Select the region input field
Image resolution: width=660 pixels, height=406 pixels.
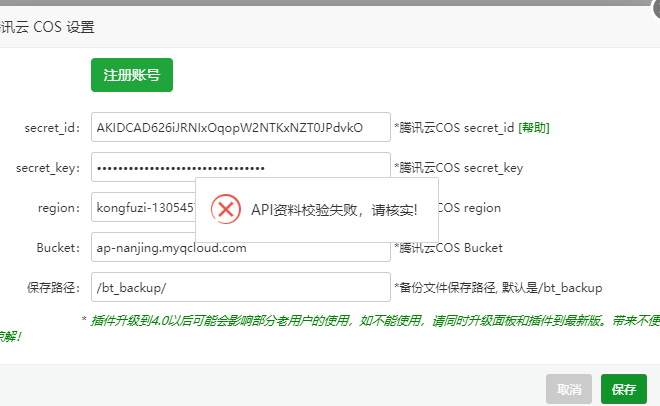pos(143,207)
